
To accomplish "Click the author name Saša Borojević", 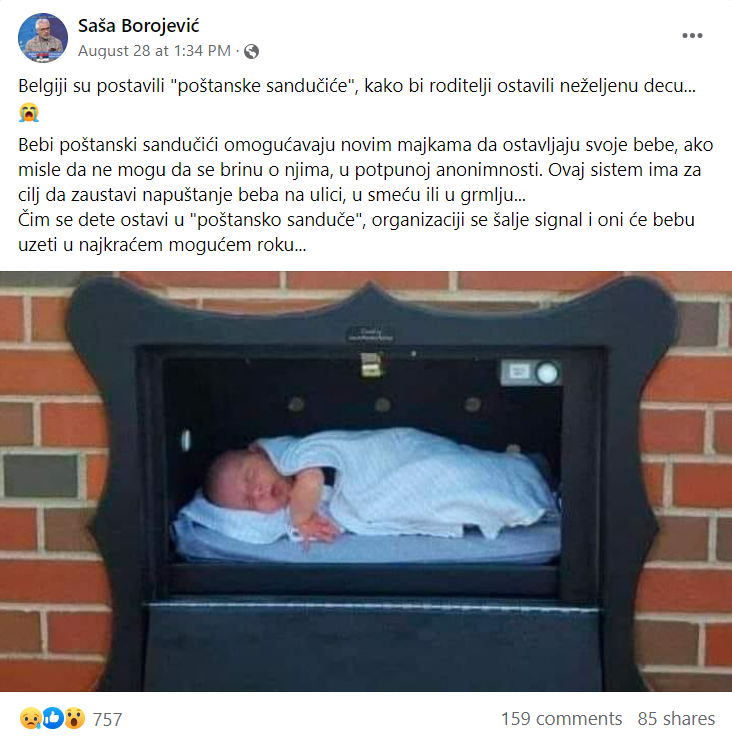I will (138, 26).
